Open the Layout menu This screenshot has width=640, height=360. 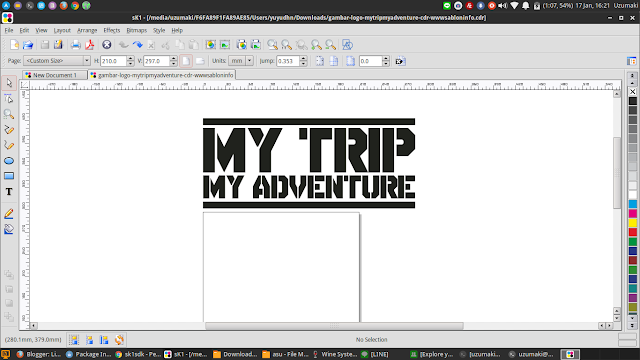(62, 30)
